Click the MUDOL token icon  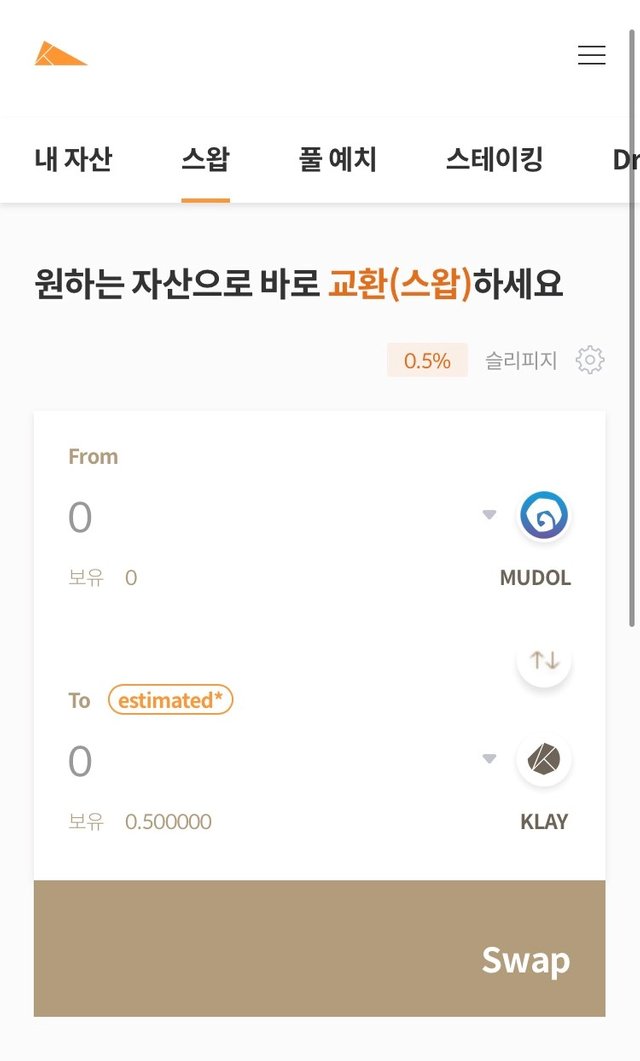[x=543, y=516]
